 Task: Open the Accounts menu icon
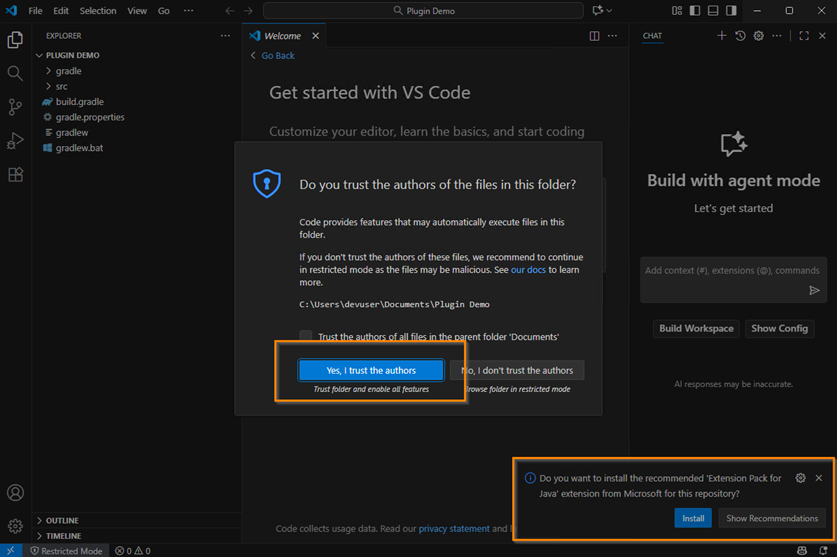(15, 492)
